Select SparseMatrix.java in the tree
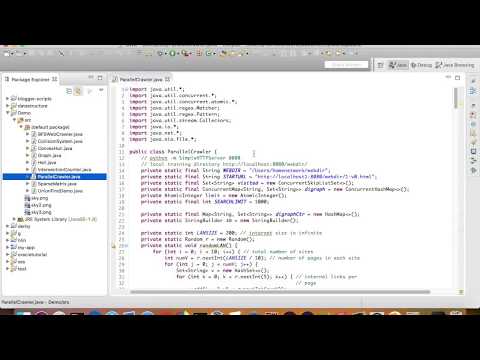 pos(57,184)
